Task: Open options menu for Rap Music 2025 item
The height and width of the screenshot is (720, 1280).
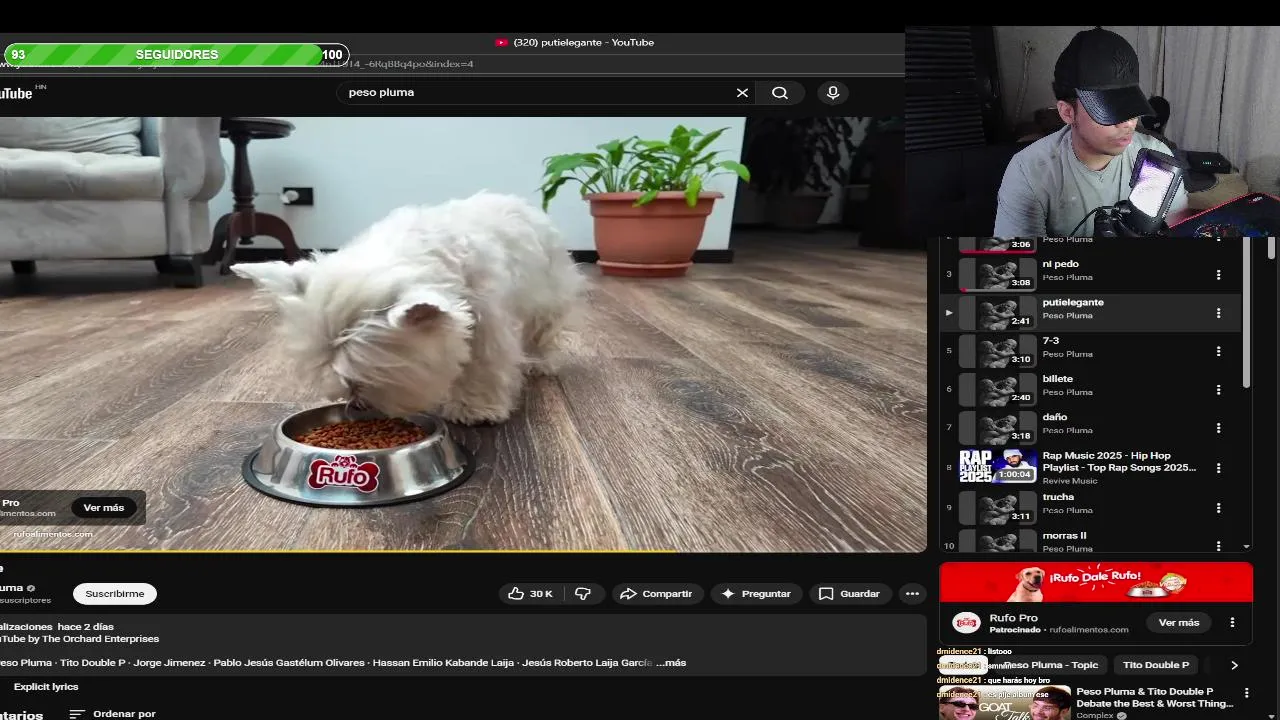Action: coord(1218,468)
